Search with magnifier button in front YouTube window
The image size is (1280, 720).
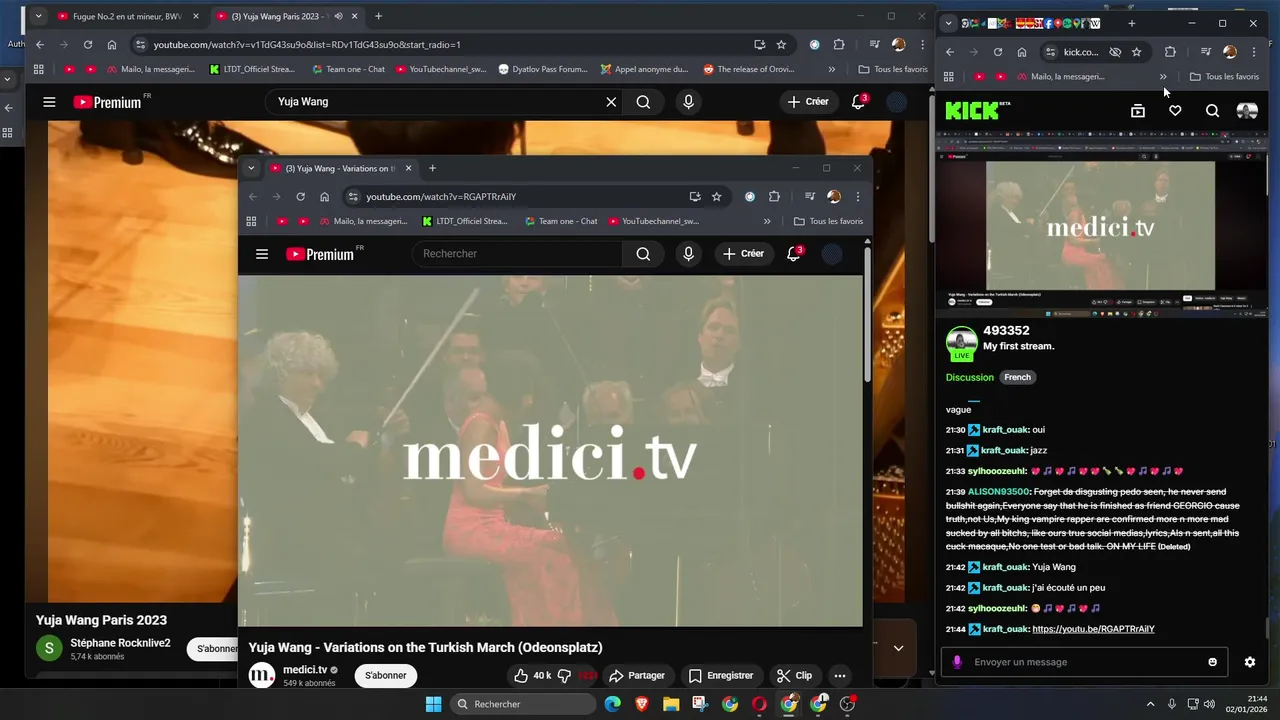[x=643, y=254]
